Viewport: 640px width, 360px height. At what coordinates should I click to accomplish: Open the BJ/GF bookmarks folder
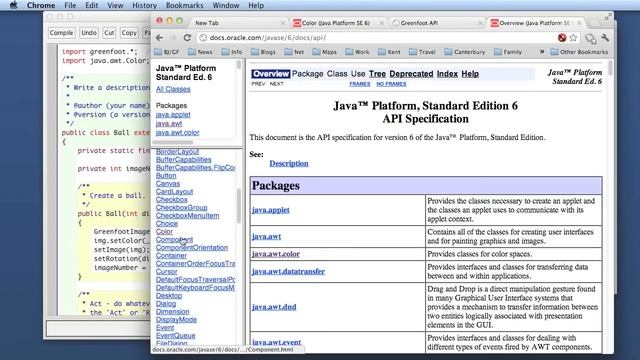coord(167,52)
